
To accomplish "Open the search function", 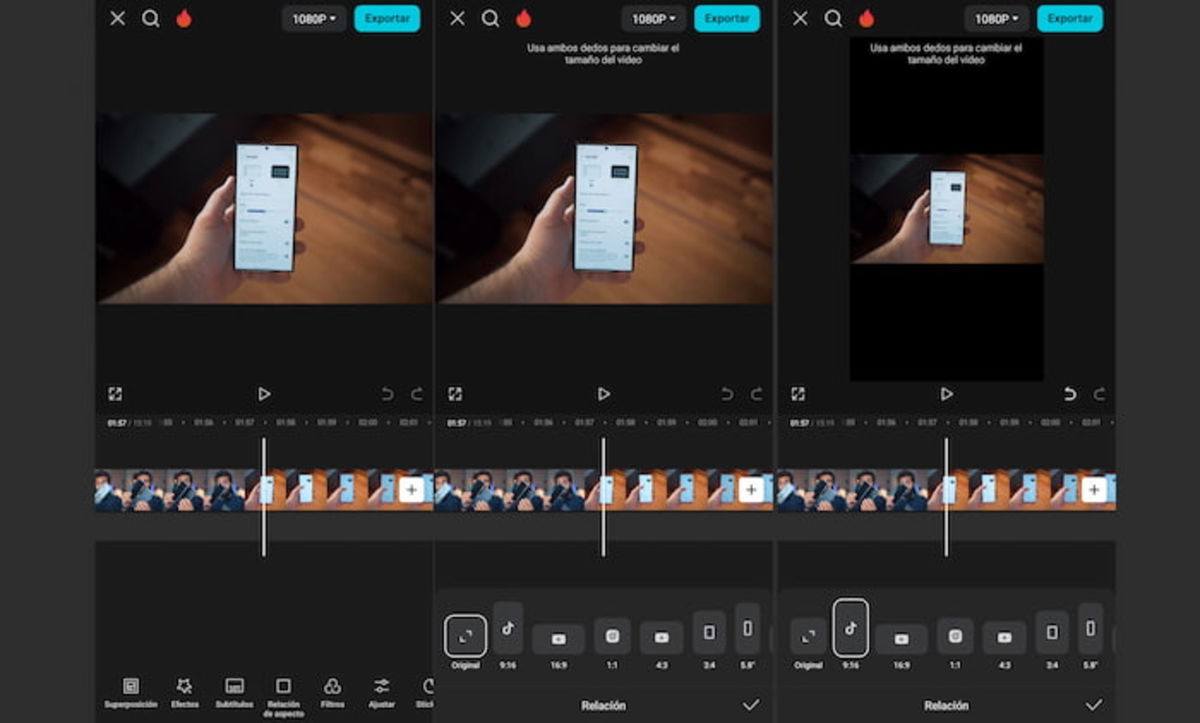I will coord(151,18).
